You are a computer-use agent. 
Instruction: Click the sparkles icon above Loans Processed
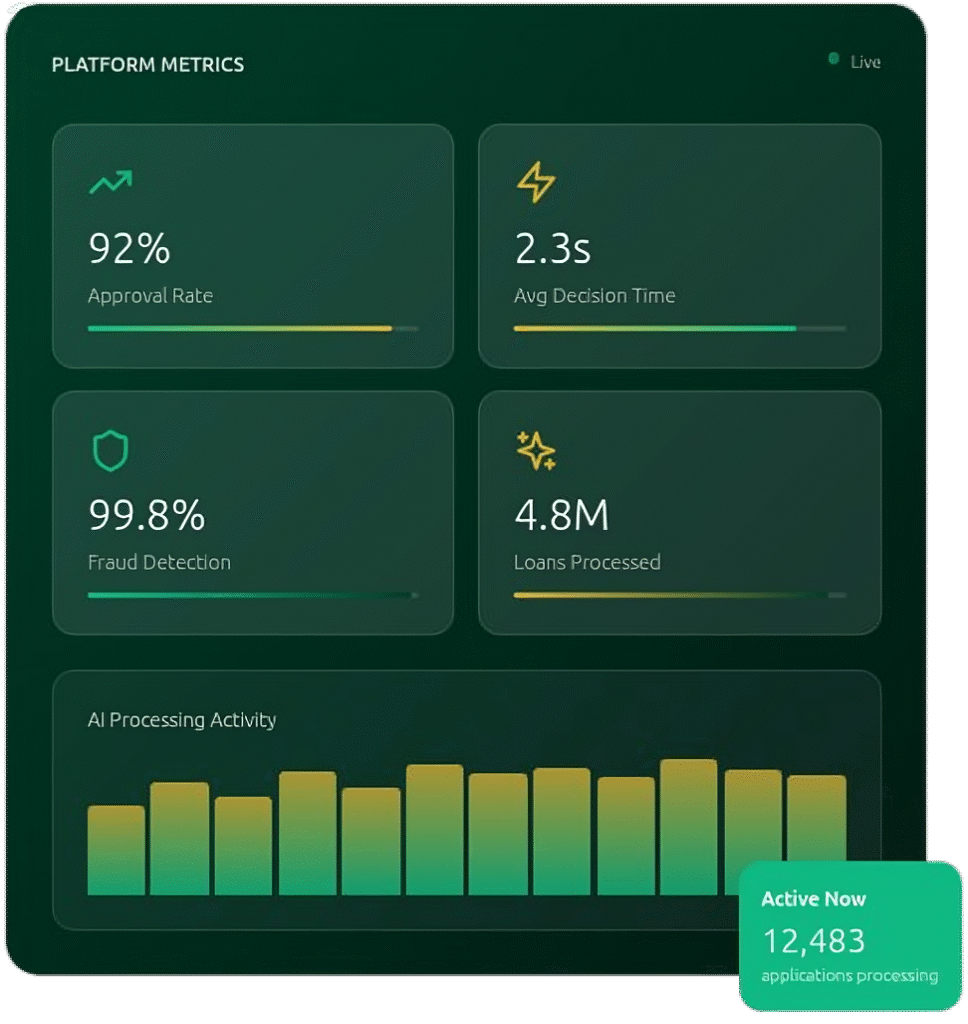[x=536, y=451]
